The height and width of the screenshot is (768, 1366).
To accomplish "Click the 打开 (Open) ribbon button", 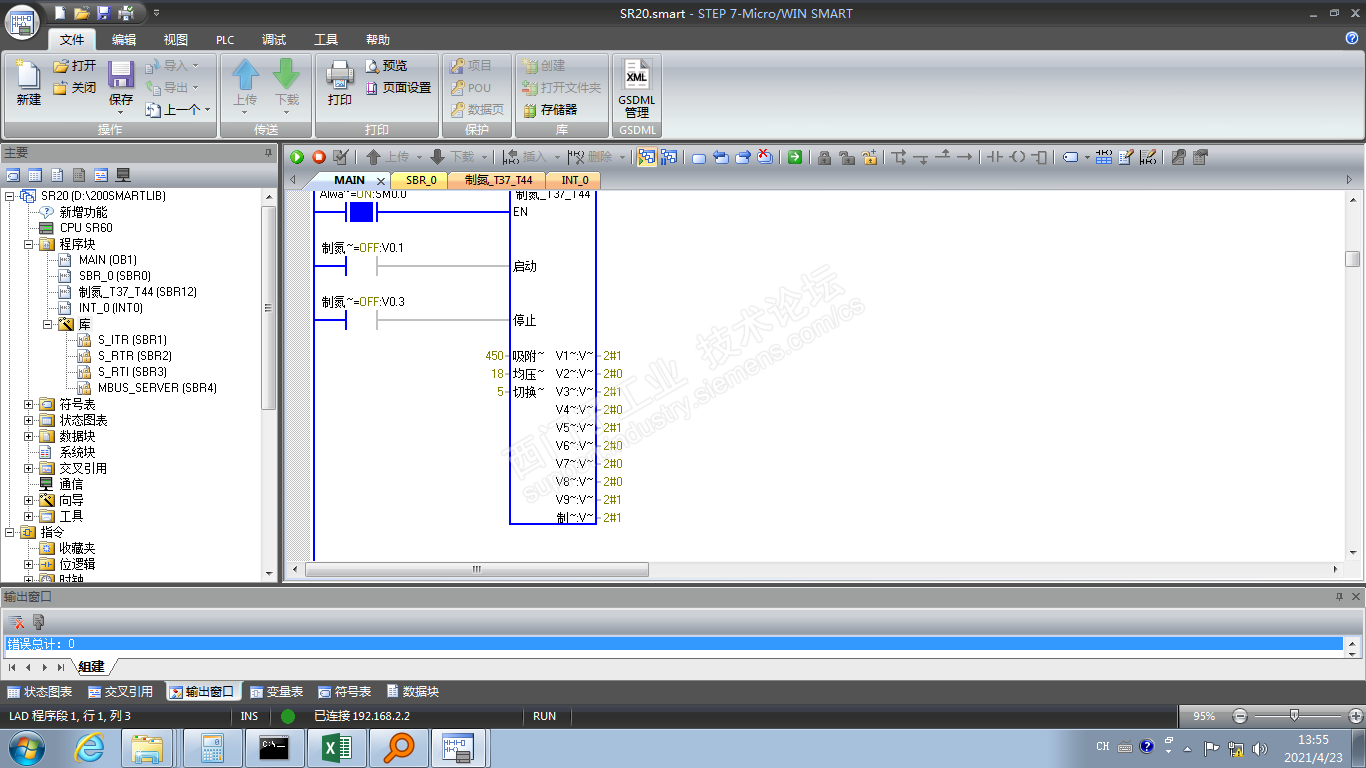I will click(74, 66).
